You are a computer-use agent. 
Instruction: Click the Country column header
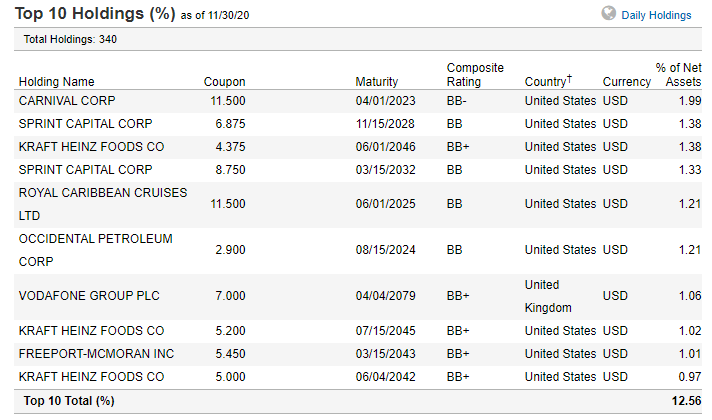(x=548, y=81)
